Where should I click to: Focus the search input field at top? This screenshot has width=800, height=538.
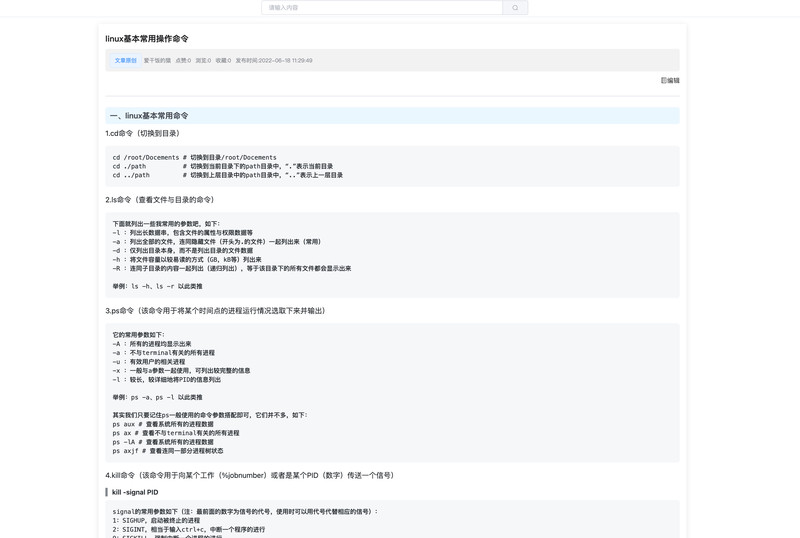[382, 8]
